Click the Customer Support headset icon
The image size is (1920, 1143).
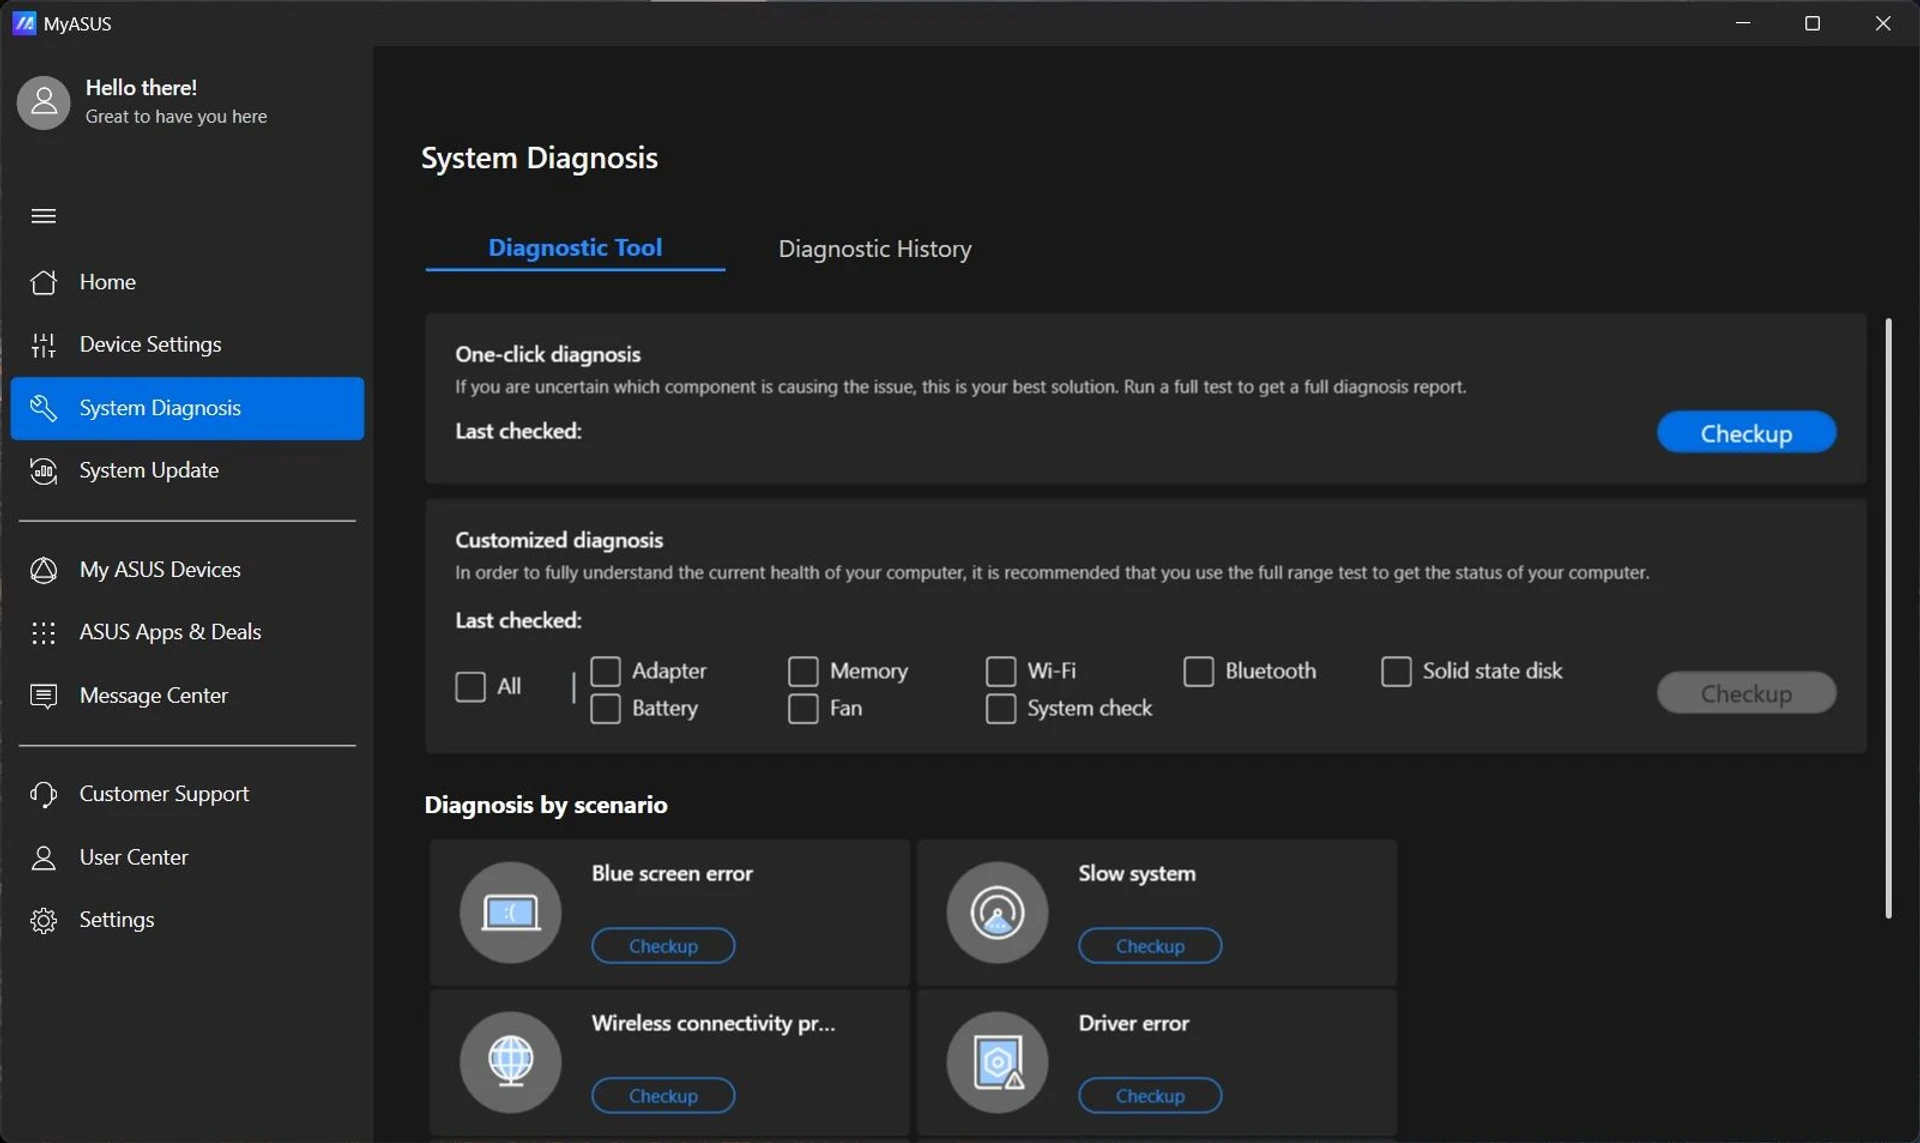tap(43, 794)
